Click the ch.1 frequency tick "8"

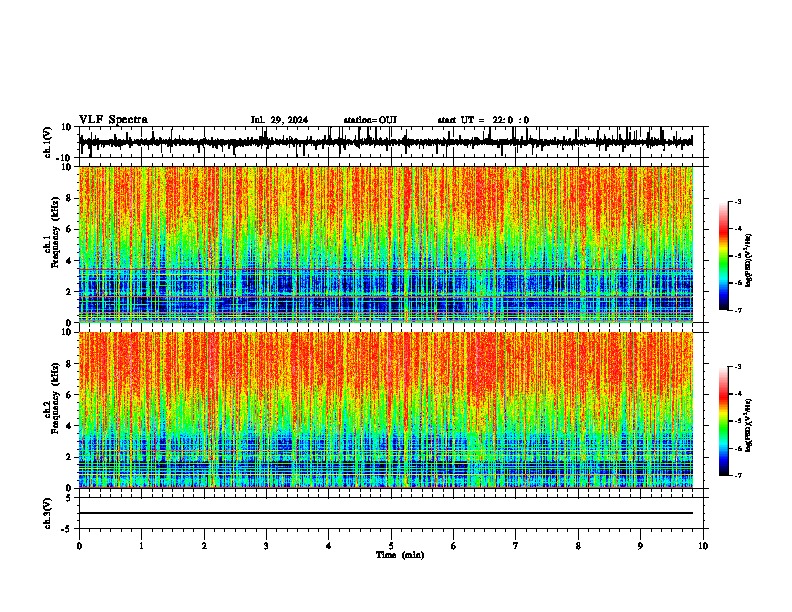[x=69, y=198]
